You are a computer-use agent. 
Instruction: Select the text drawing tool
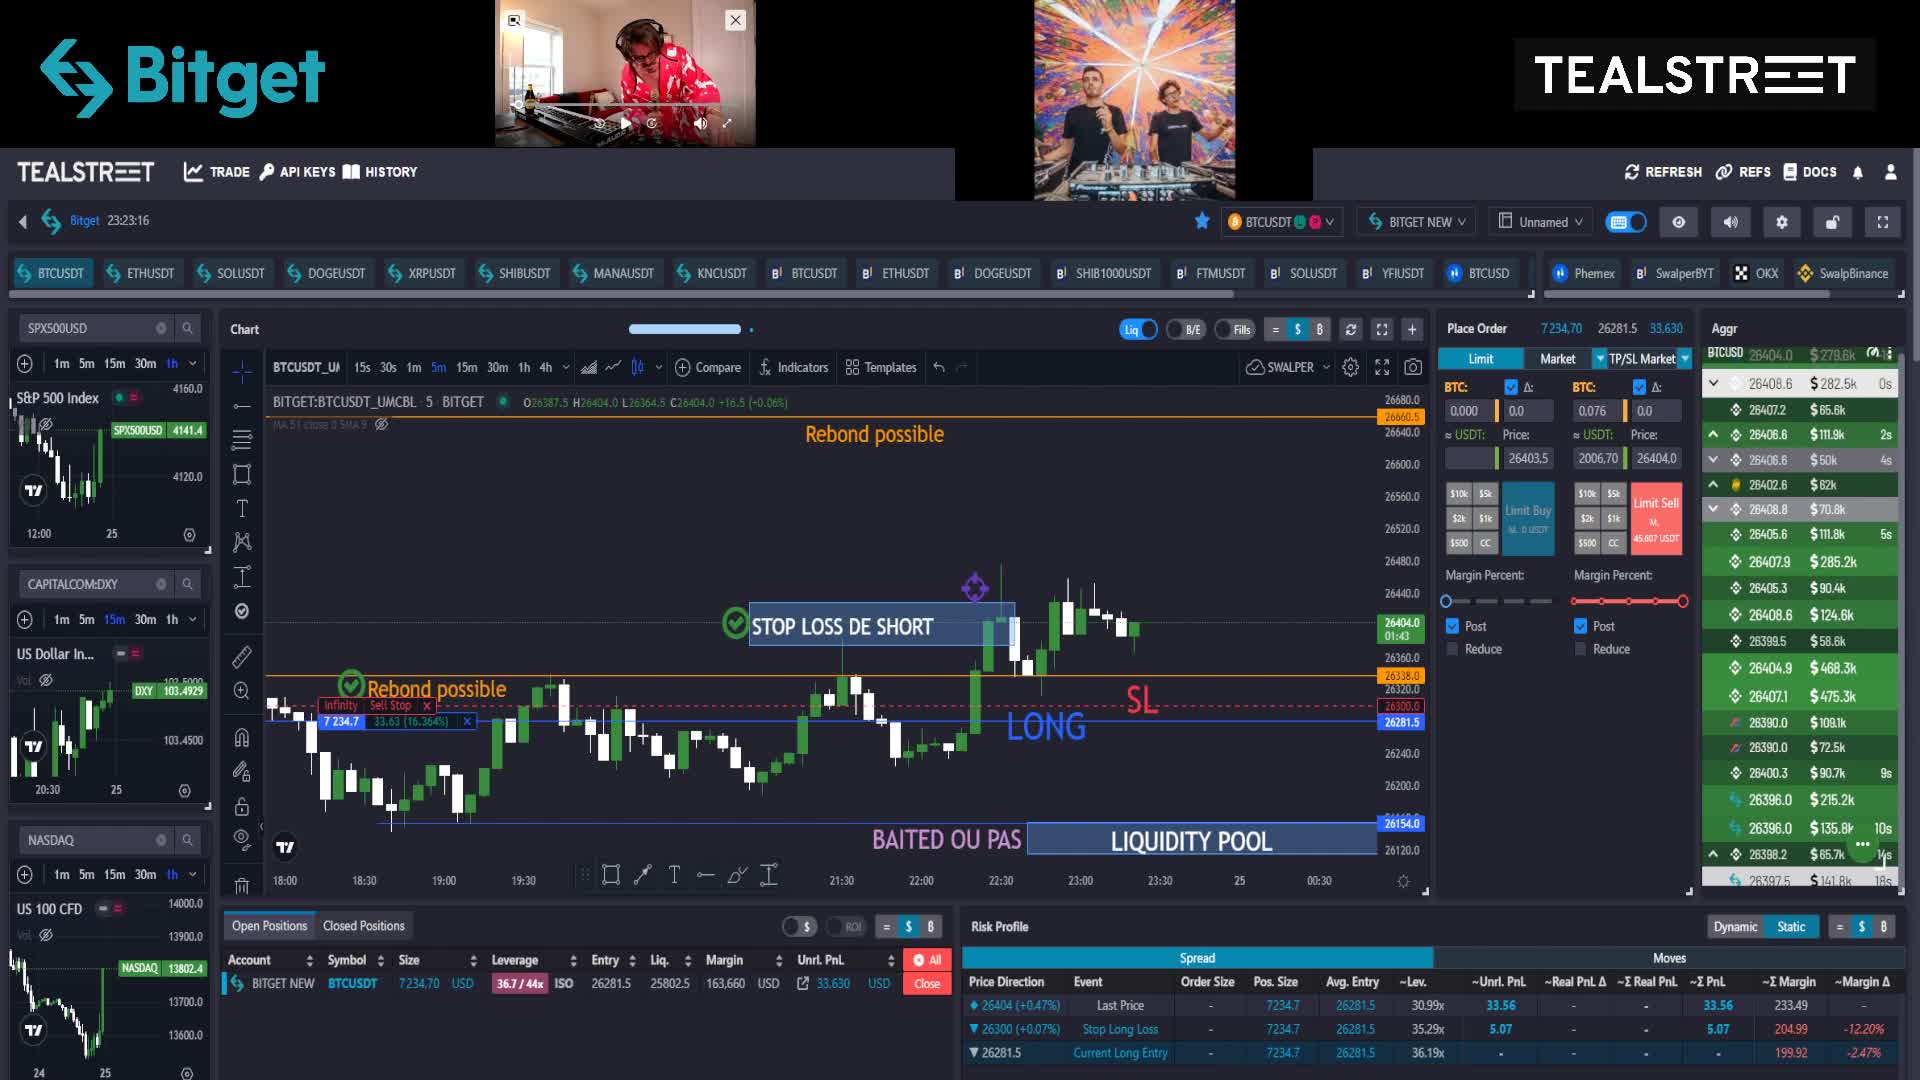pyautogui.click(x=242, y=508)
